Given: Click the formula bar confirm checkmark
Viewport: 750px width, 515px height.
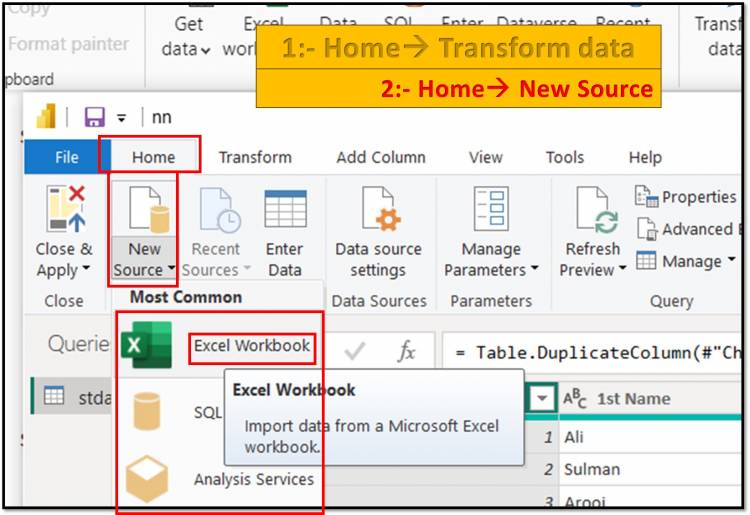Looking at the screenshot, I should (354, 351).
